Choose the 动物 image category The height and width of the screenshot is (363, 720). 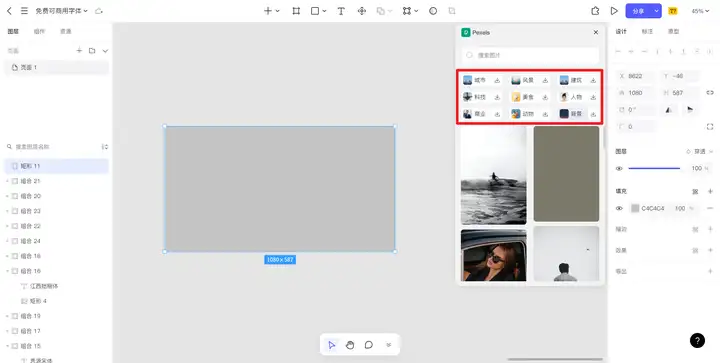click(523, 114)
